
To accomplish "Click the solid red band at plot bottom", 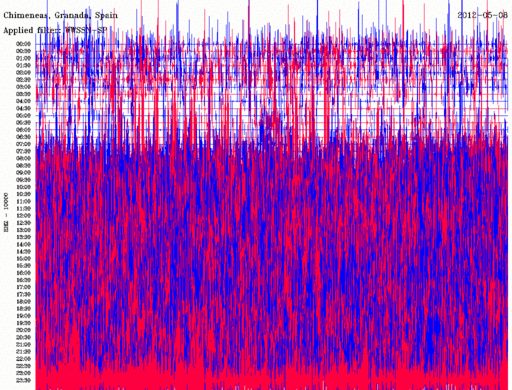I will click(x=272, y=380).
